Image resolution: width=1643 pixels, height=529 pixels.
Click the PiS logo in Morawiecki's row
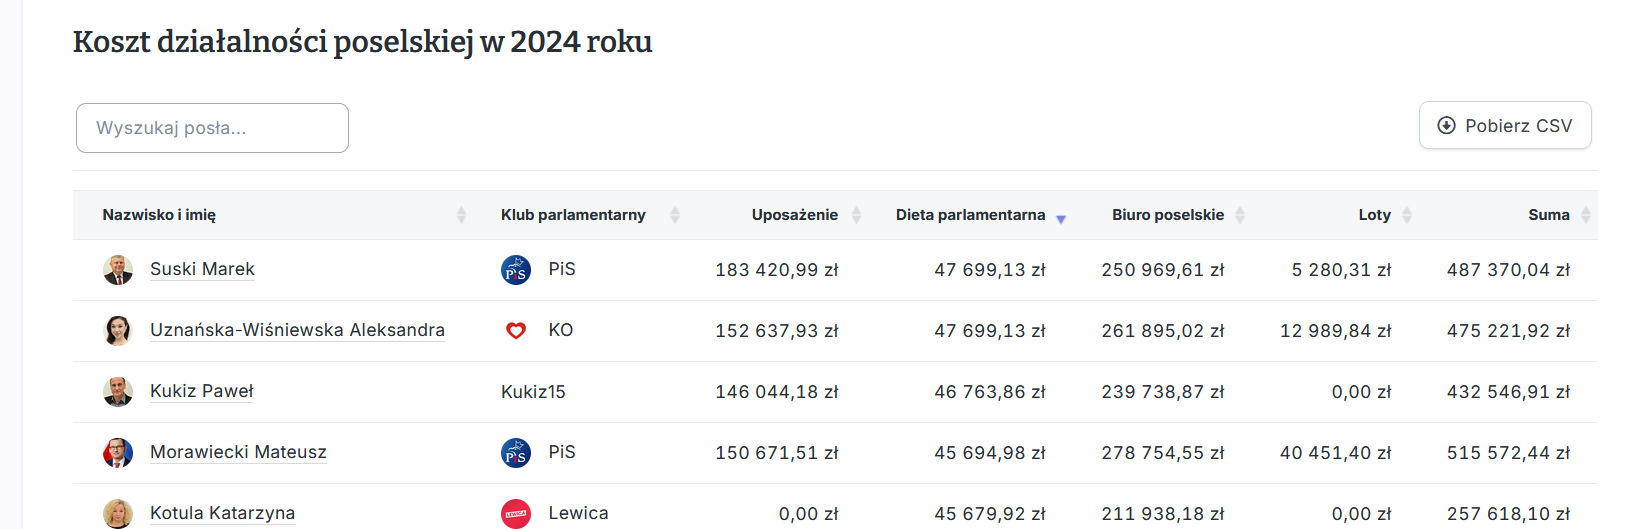click(x=516, y=453)
